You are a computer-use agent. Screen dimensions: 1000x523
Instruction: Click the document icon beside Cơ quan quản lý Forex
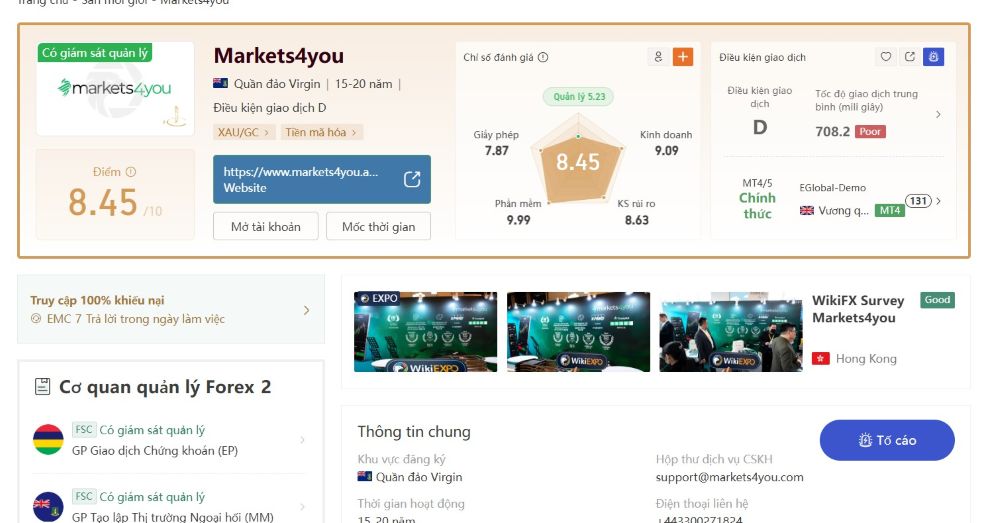(42, 387)
